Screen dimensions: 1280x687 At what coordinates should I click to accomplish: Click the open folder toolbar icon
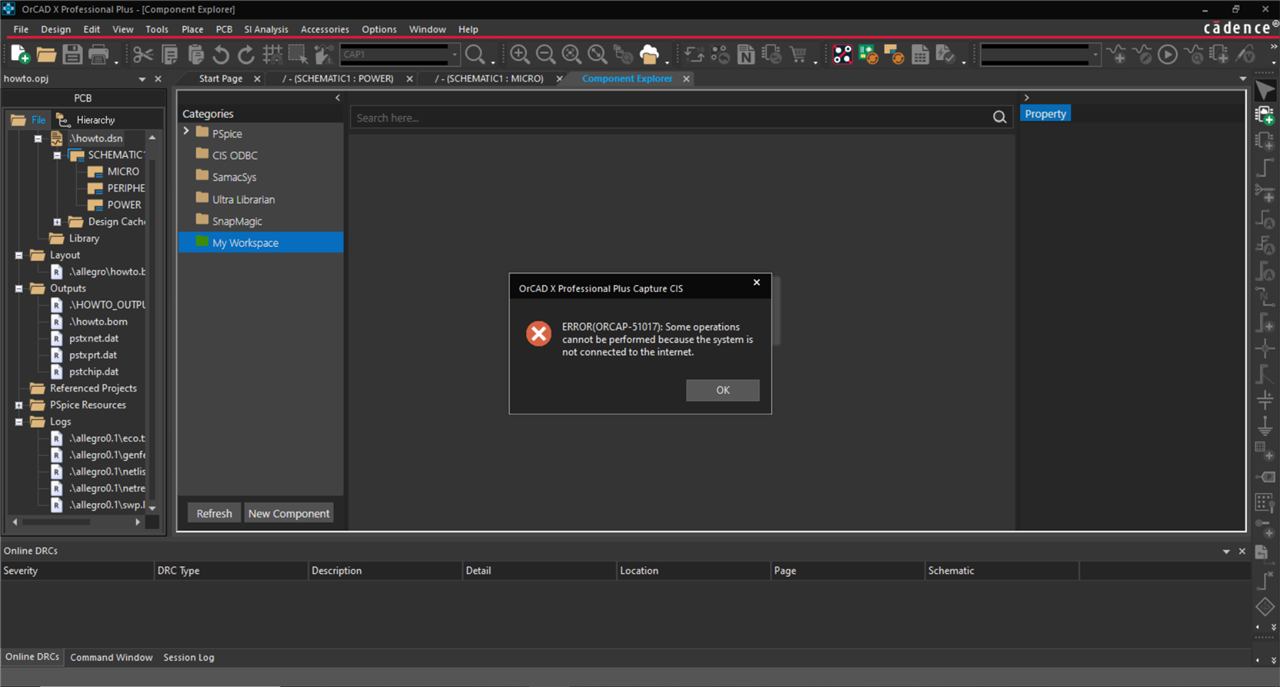tap(46, 54)
